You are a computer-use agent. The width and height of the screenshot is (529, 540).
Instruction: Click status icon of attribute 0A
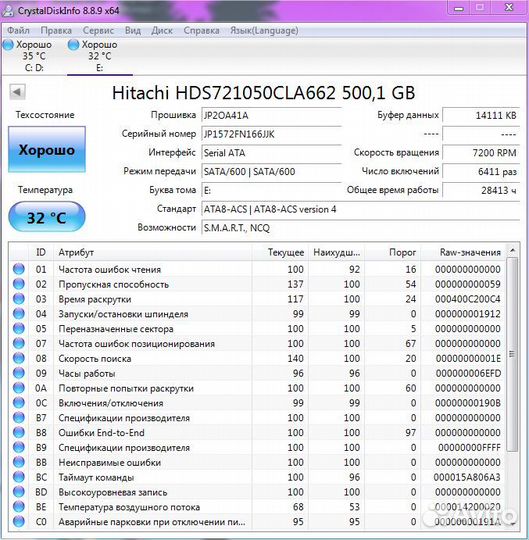(x=19, y=387)
